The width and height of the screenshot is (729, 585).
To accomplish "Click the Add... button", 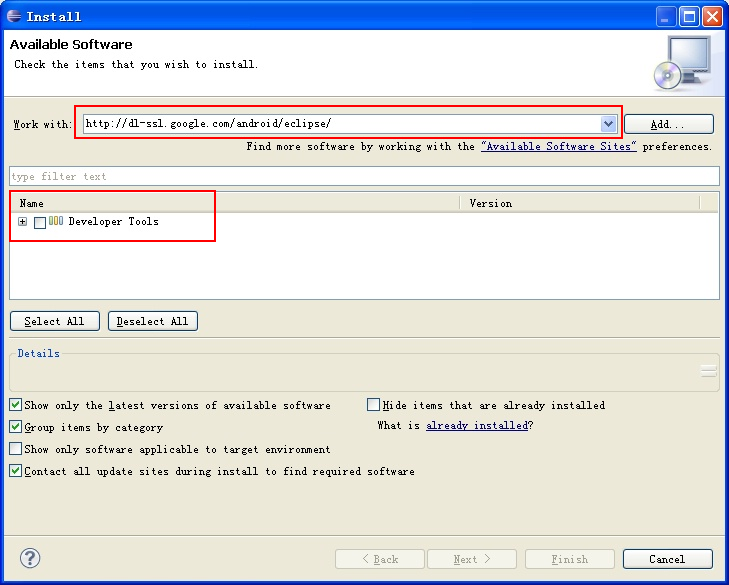I will tap(669, 124).
